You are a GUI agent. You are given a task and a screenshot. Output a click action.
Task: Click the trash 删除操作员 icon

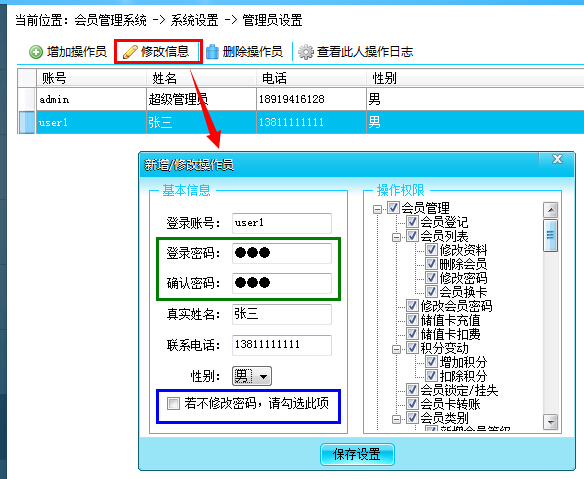(x=212, y=52)
